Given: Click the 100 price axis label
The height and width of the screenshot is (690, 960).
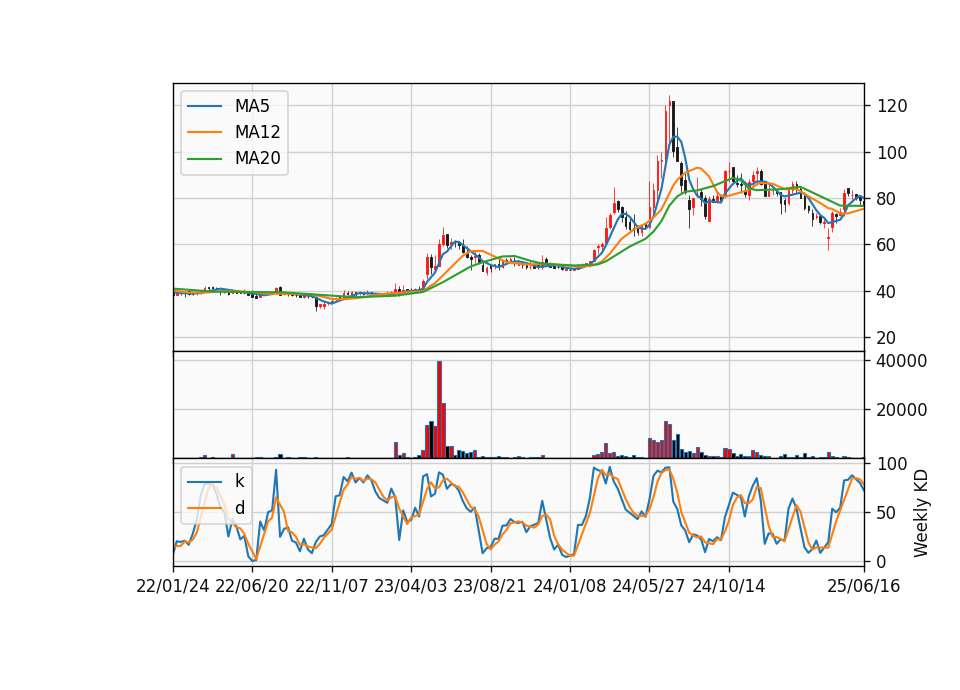Looking at the screenshot, I should (892, 153).
